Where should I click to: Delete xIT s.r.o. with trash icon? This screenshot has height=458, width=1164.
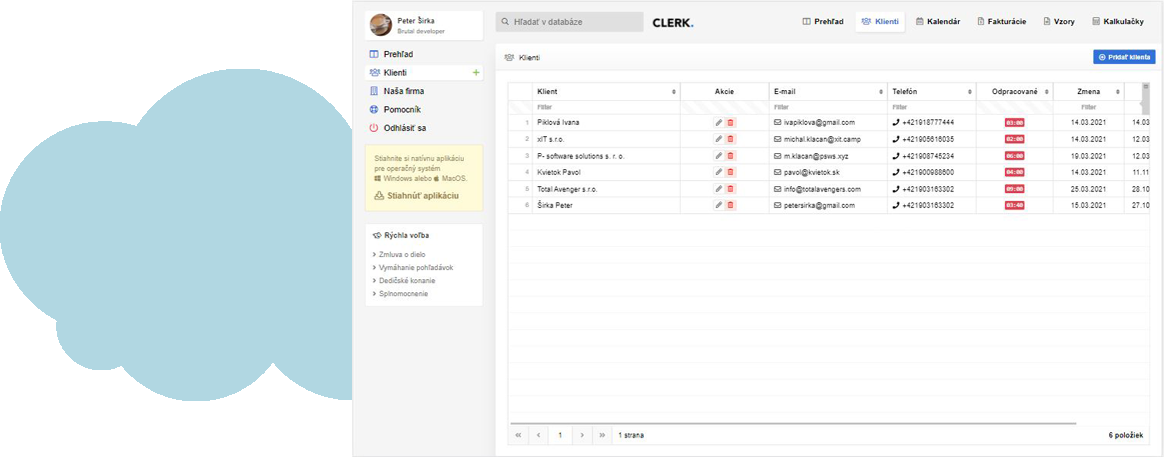tap(730, 139)
